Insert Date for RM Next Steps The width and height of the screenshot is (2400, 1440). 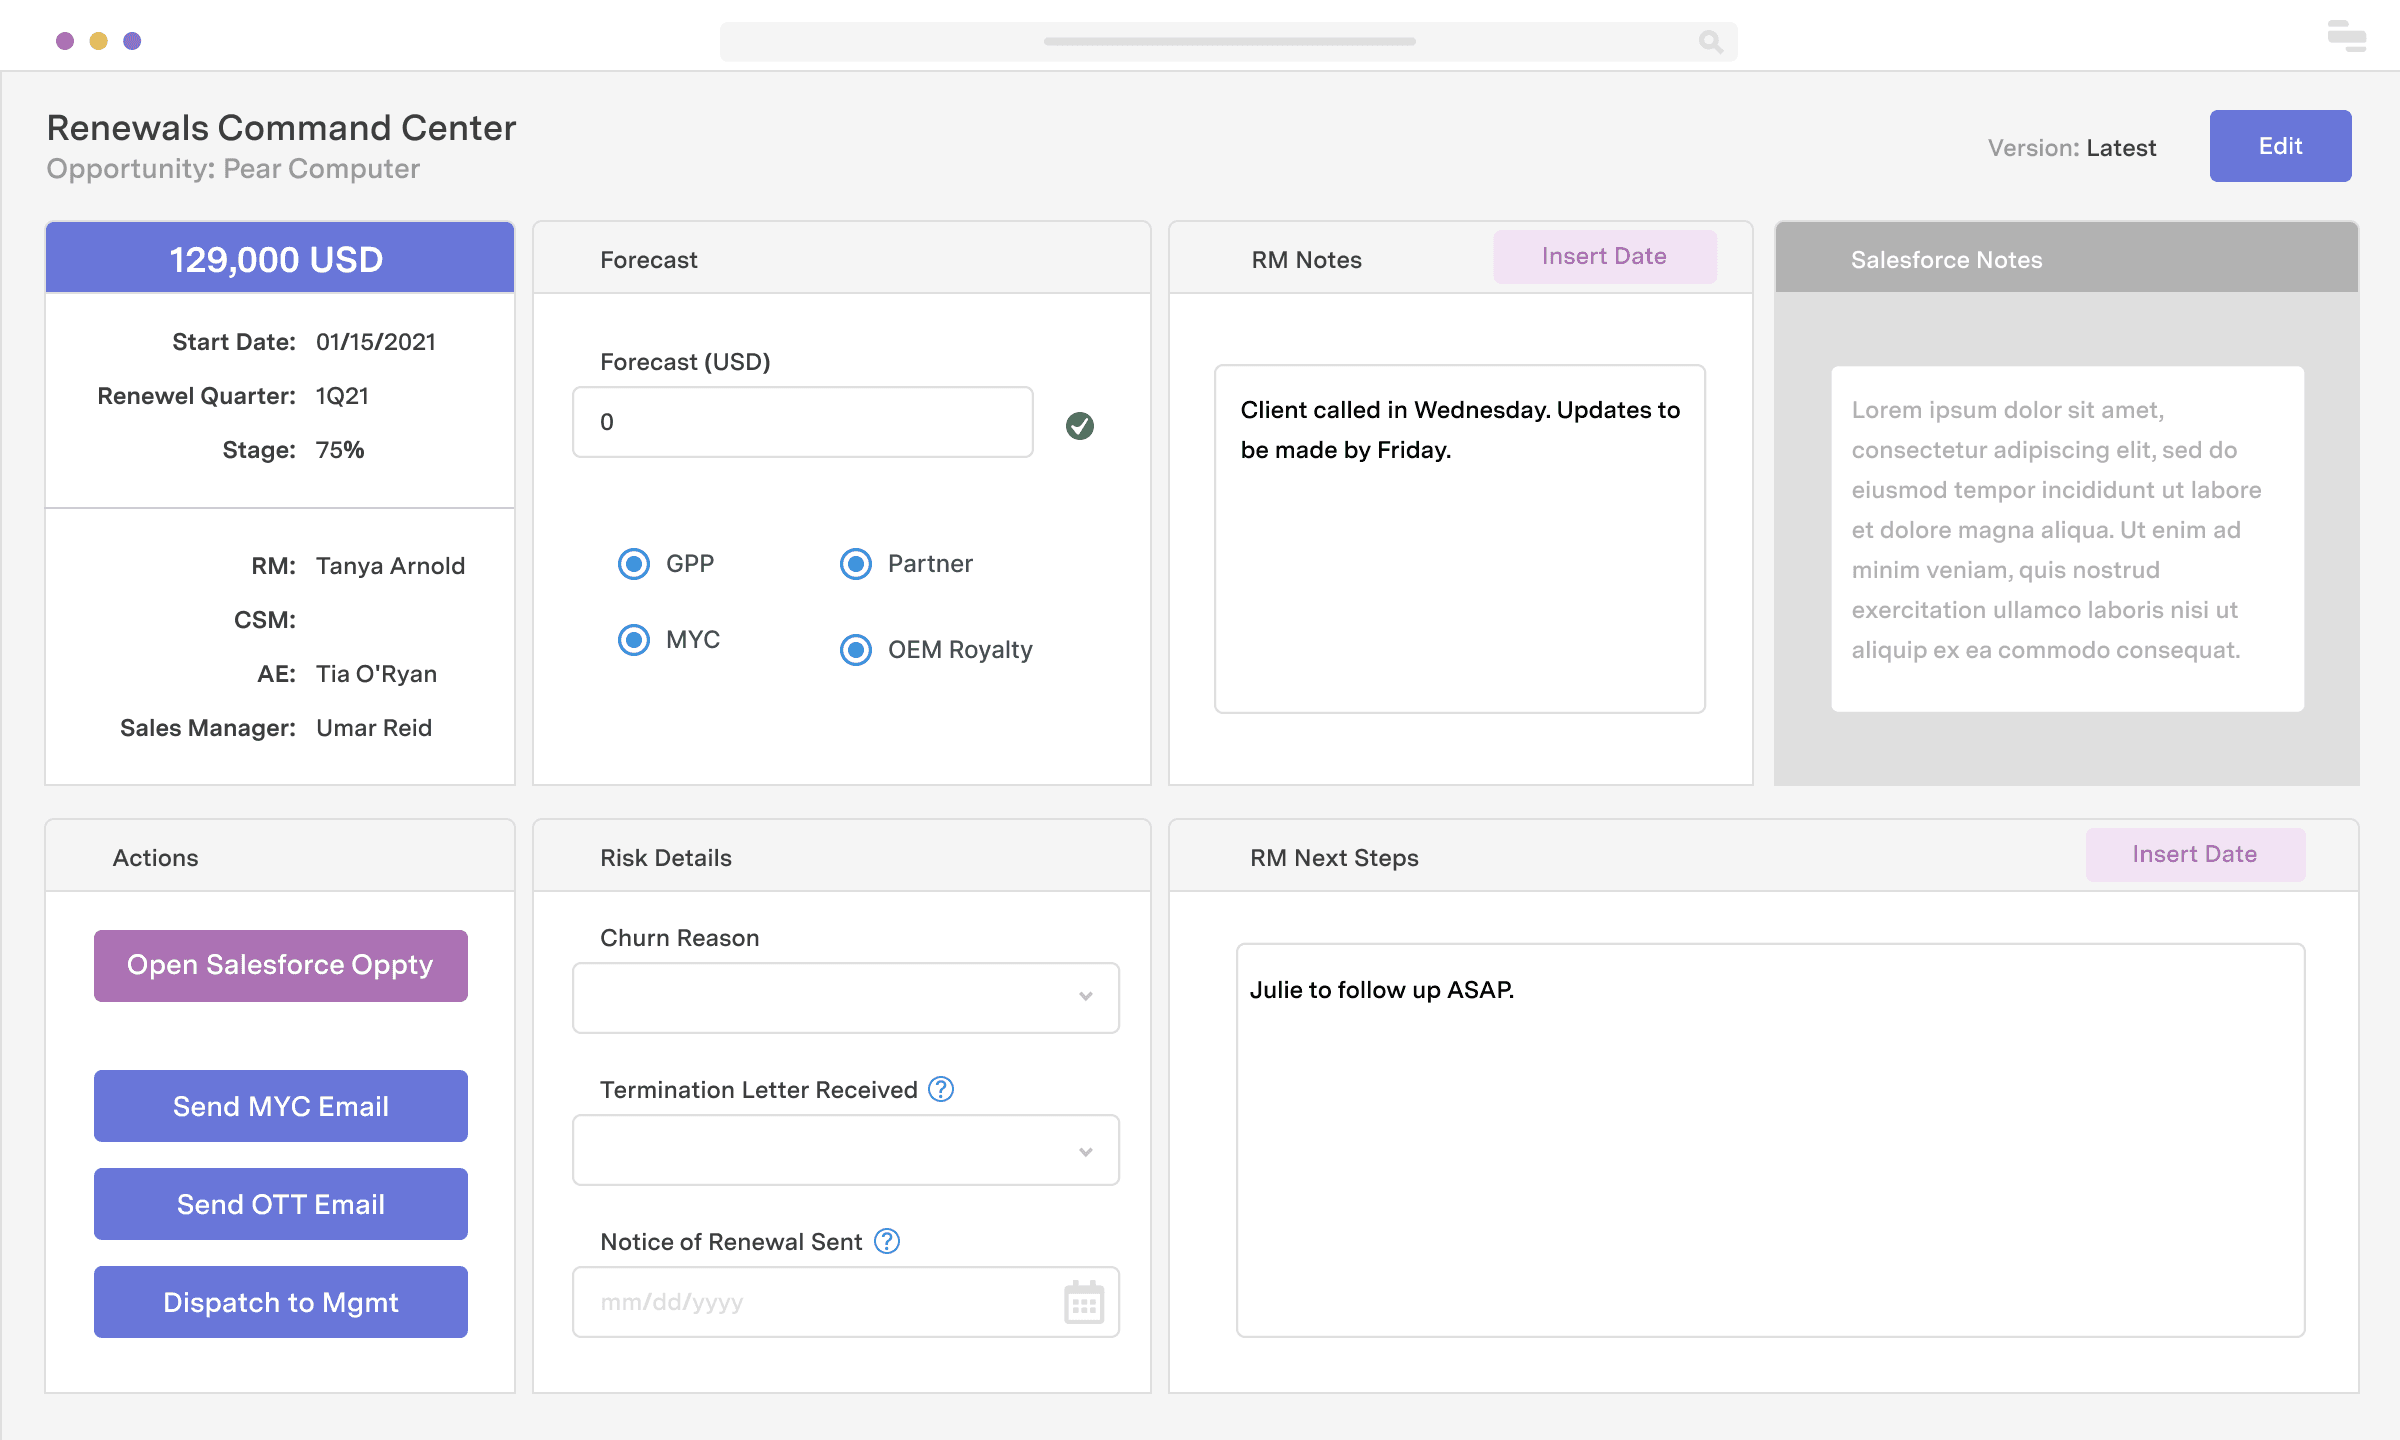click(x=2195, y=854)
